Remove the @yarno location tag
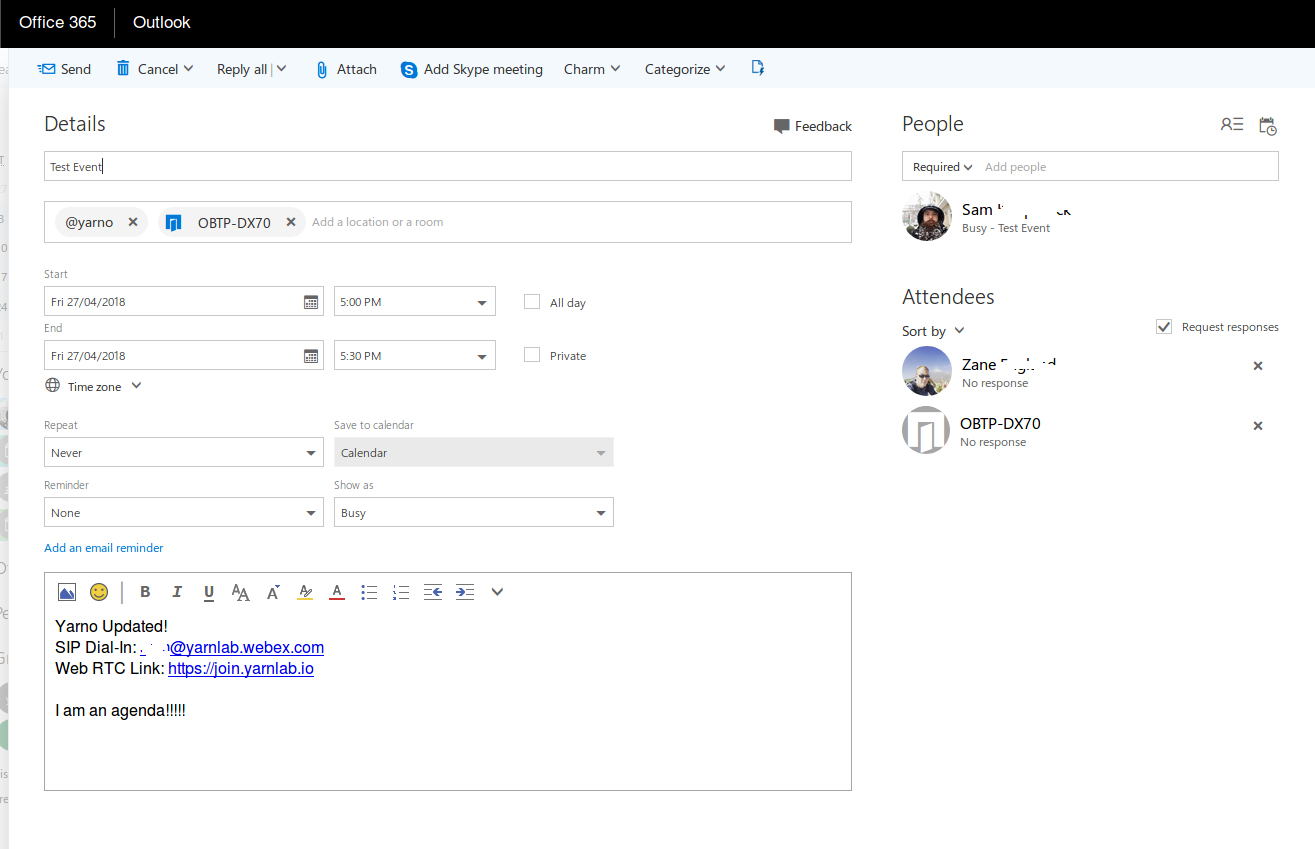Screen dimensions: 1315x849 click(x=133, y=222)
